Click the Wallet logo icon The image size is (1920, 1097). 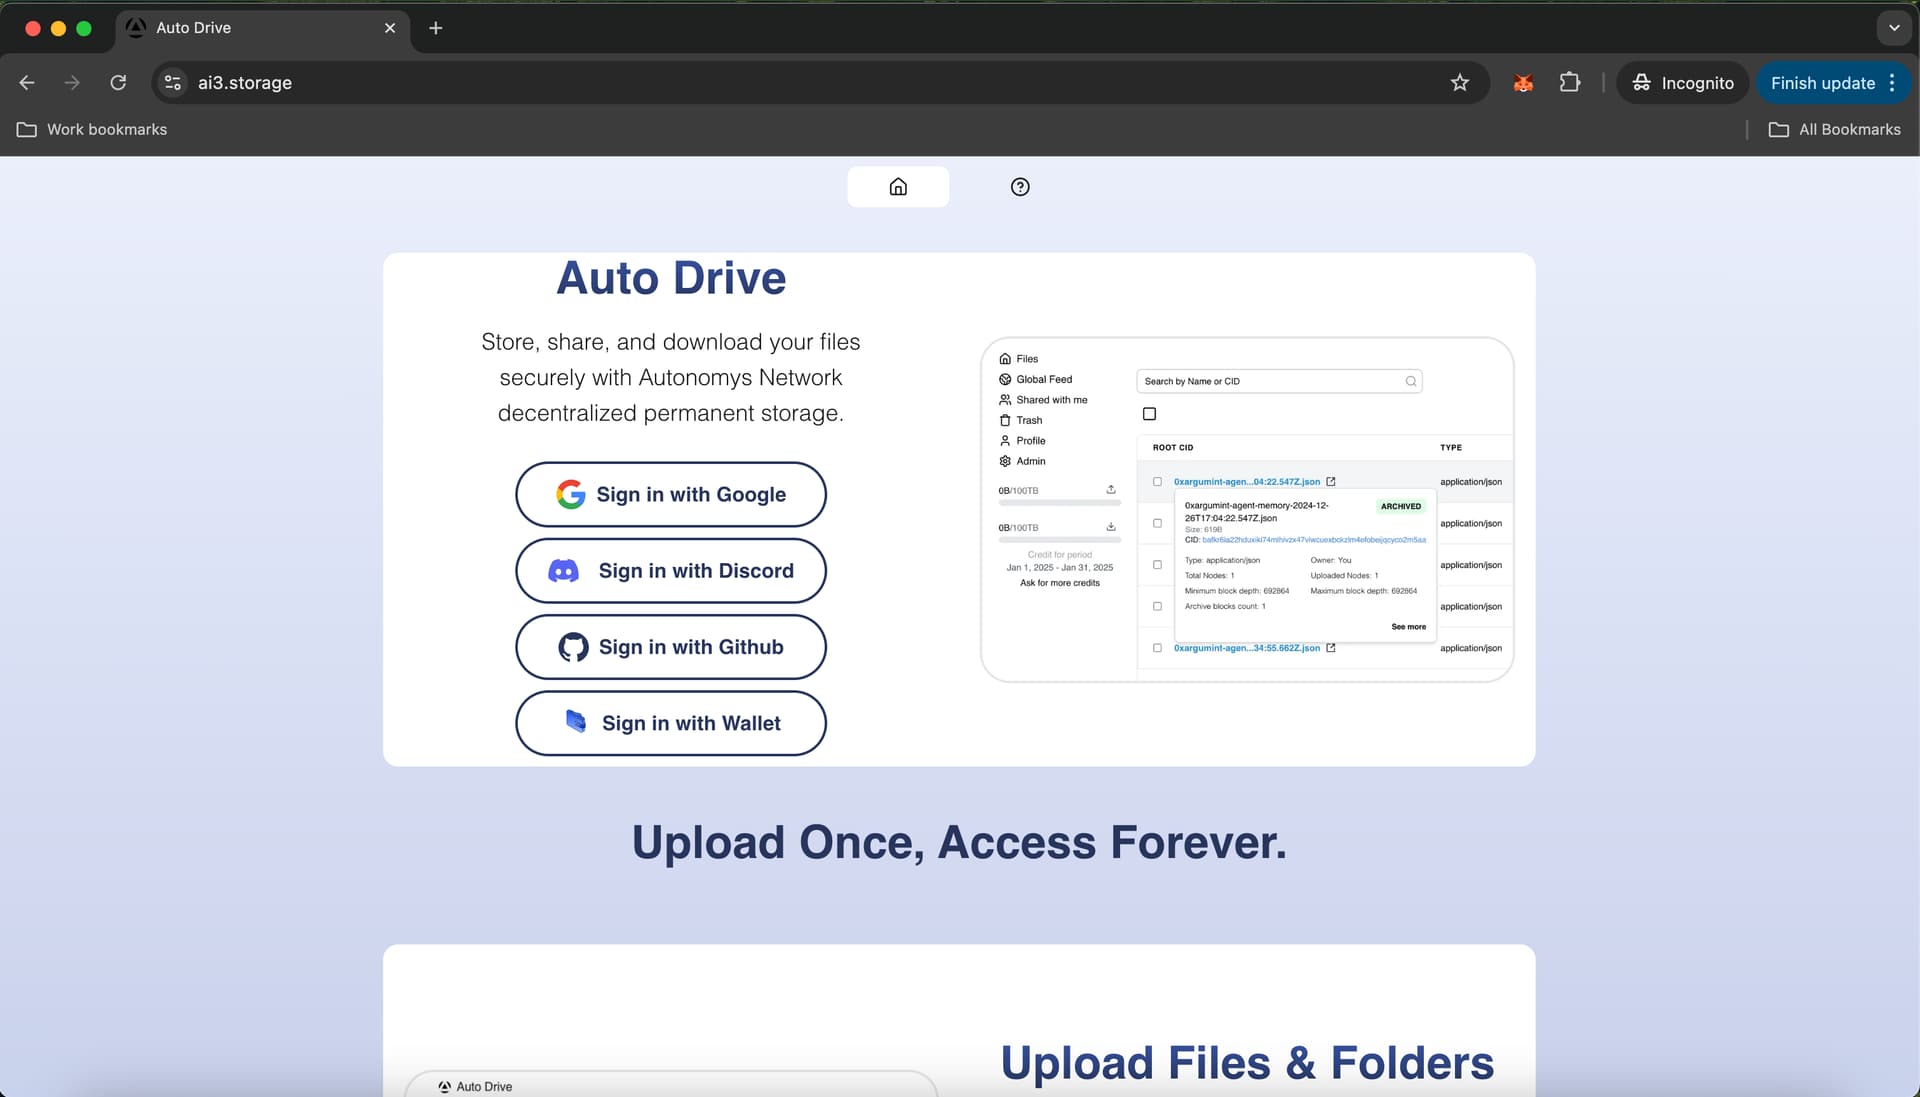tap(576, 721)
